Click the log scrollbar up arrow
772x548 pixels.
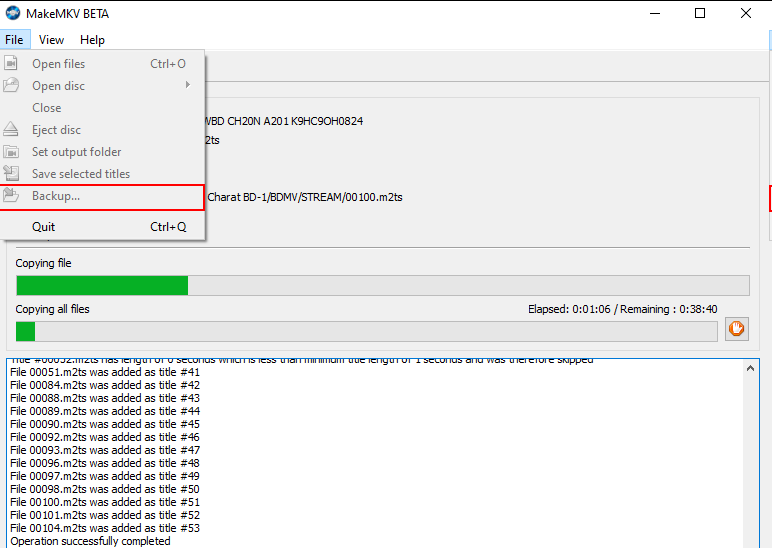pyautogui.click(x=750, y=368)
